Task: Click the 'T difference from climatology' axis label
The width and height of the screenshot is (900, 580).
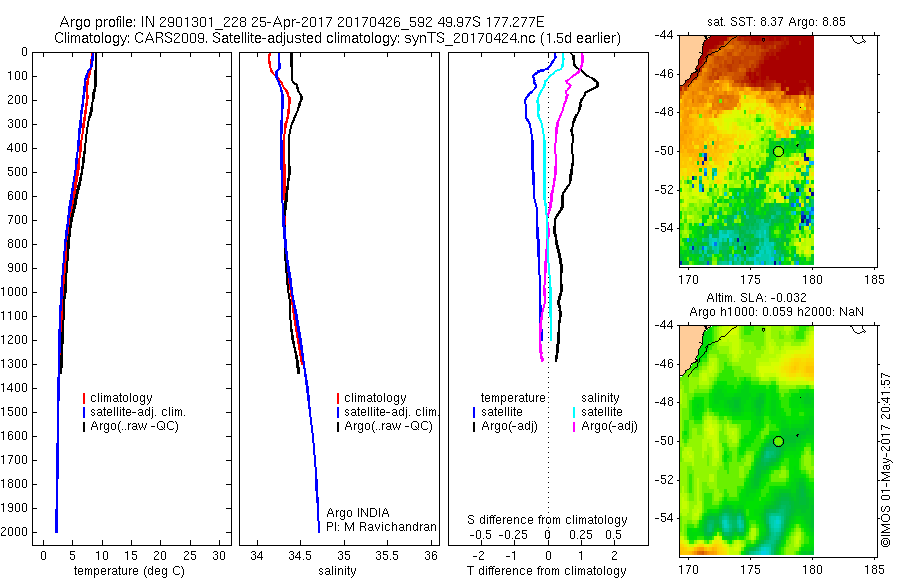Action: (546, 571)
